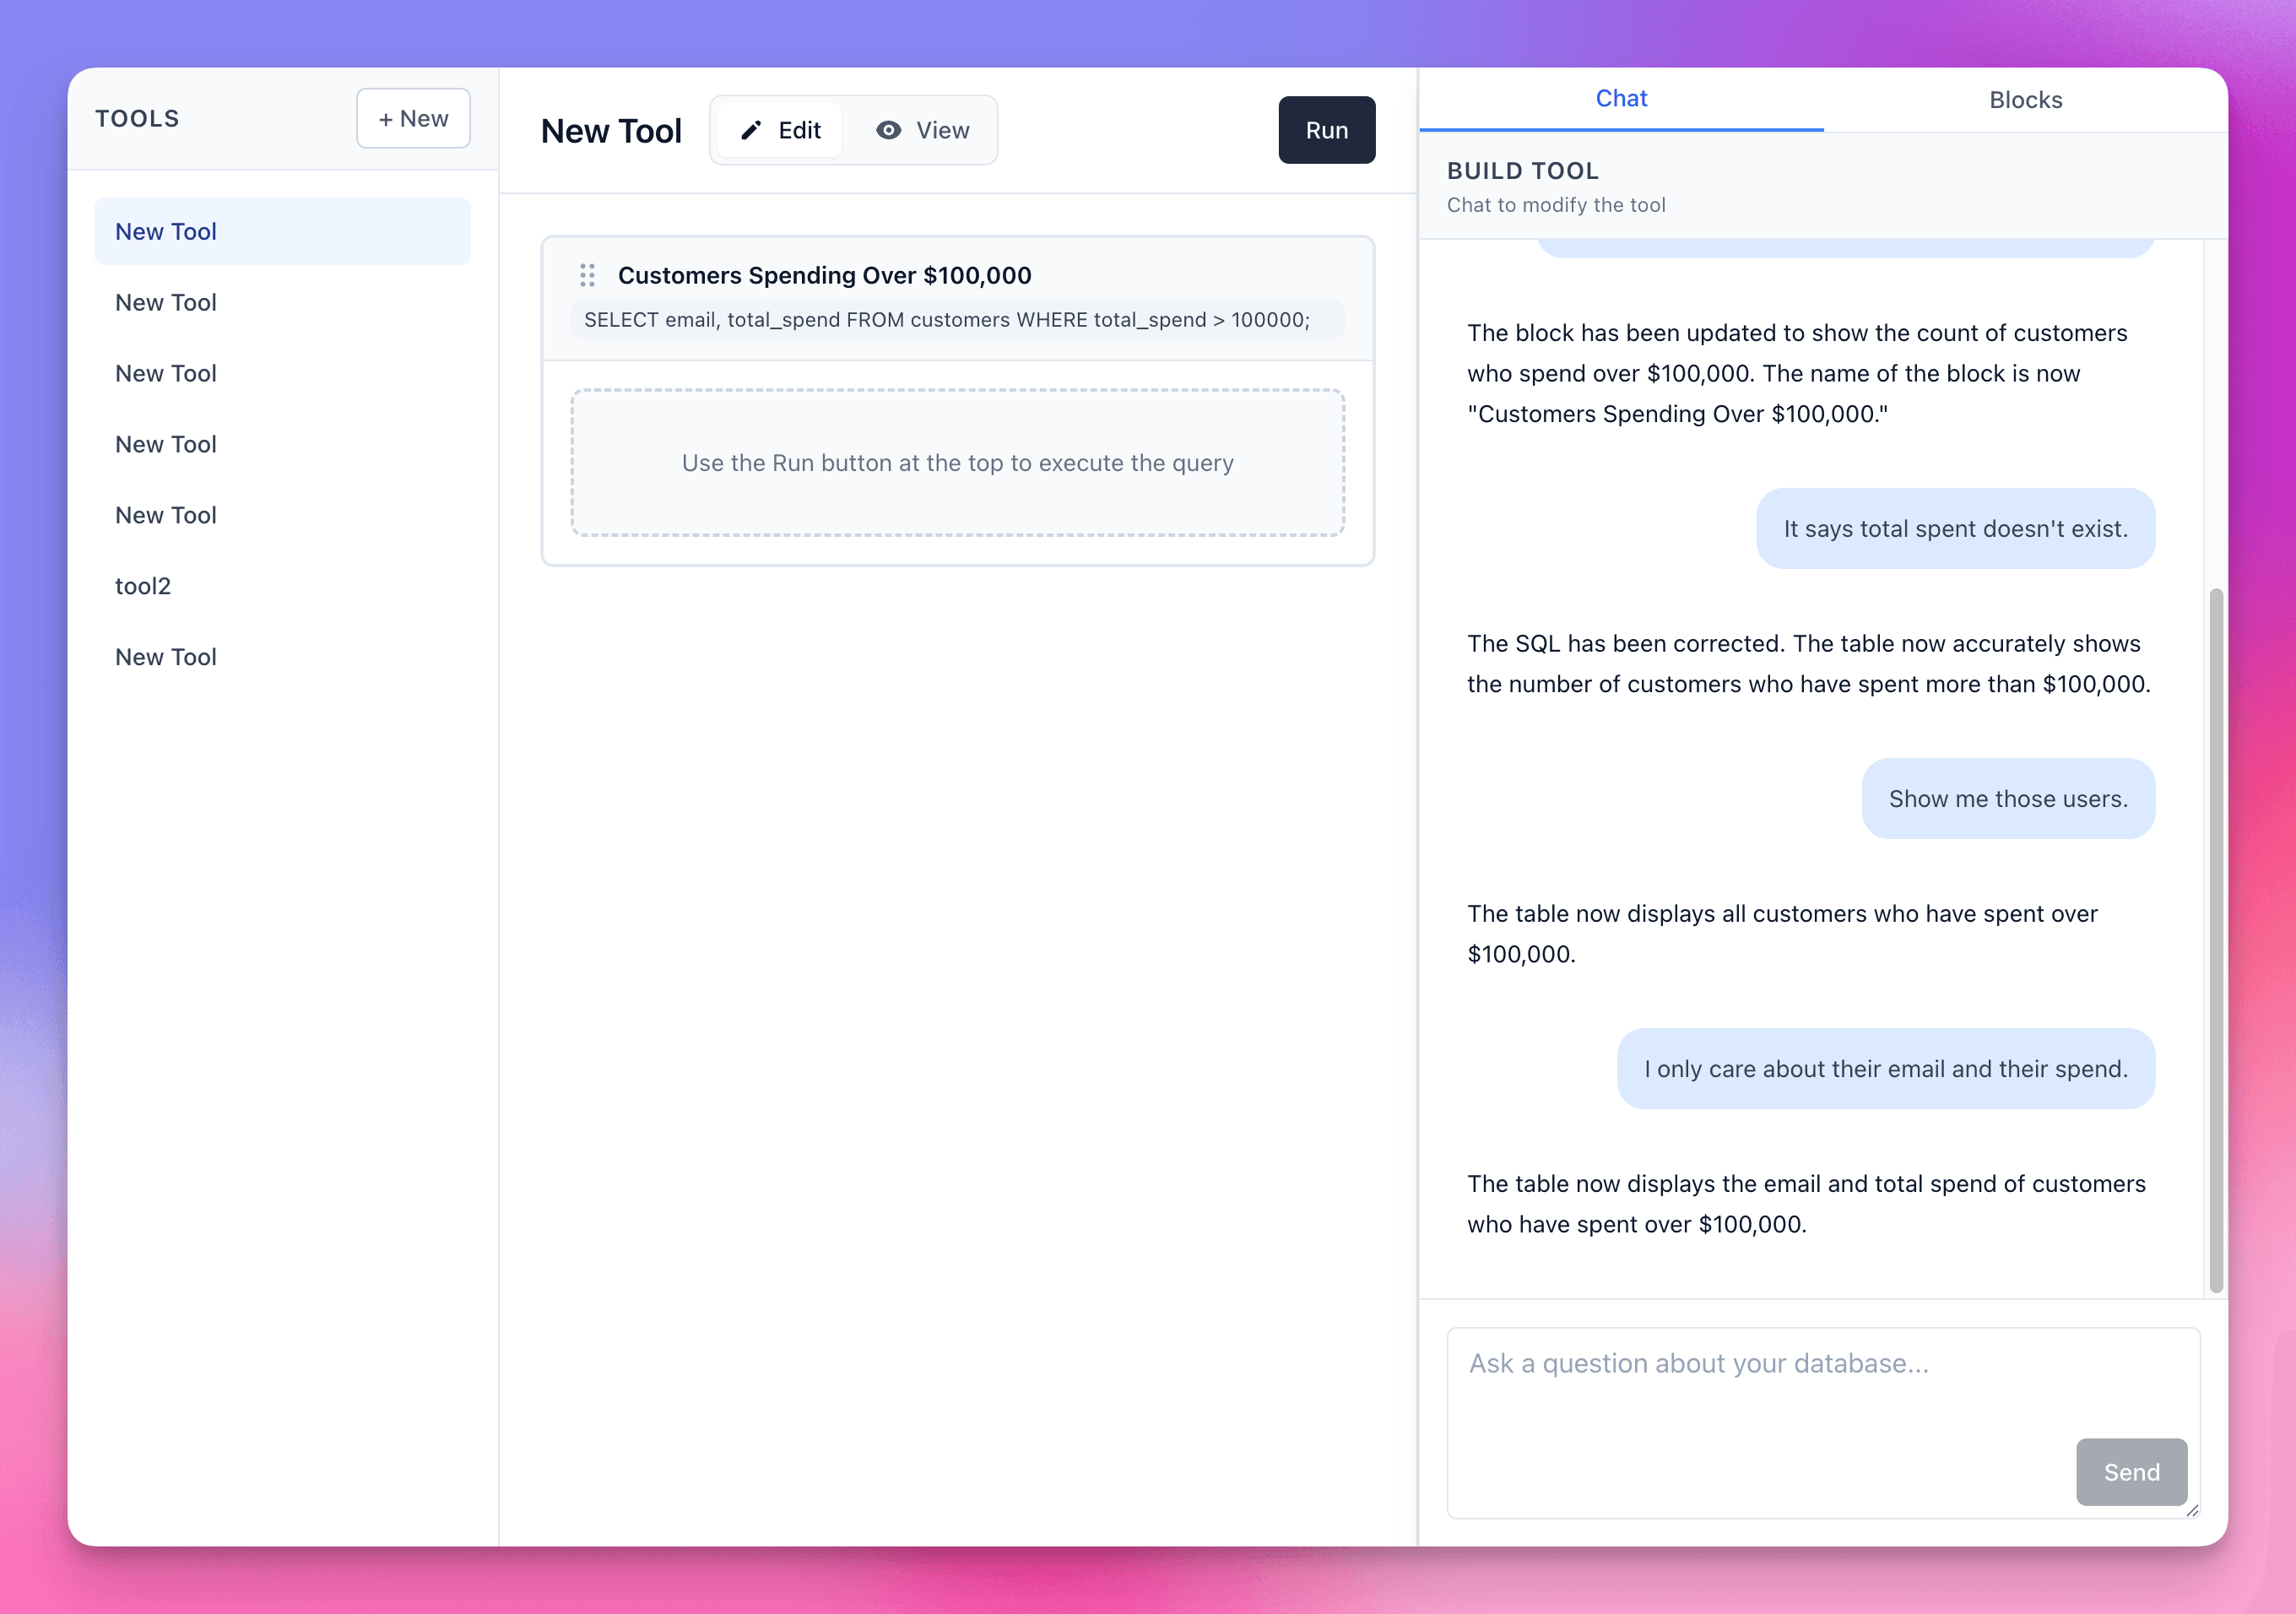
Task: Click the title 'Customers Spending Over $100,000'
Action: click(x=825, y=275)
